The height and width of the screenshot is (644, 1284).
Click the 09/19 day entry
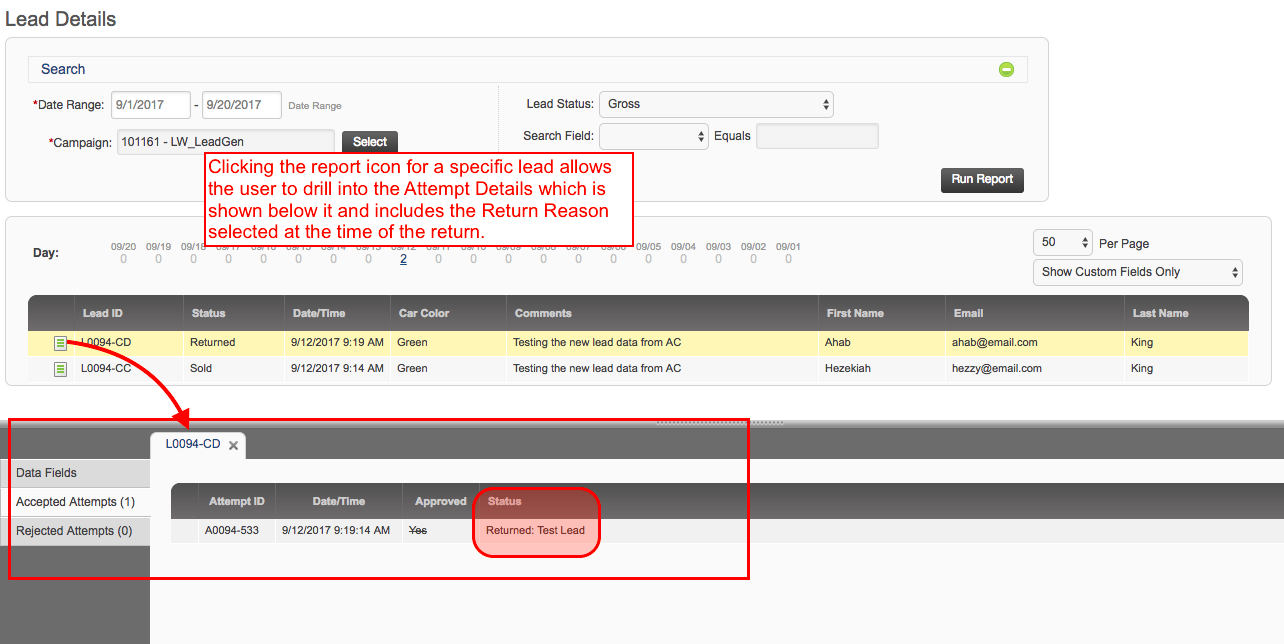[158, 253]
